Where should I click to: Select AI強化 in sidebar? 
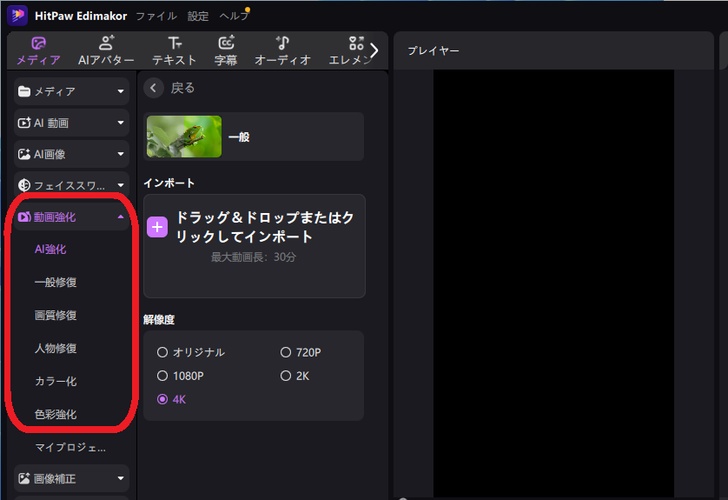pyautogui.click(x=51, y=249)
